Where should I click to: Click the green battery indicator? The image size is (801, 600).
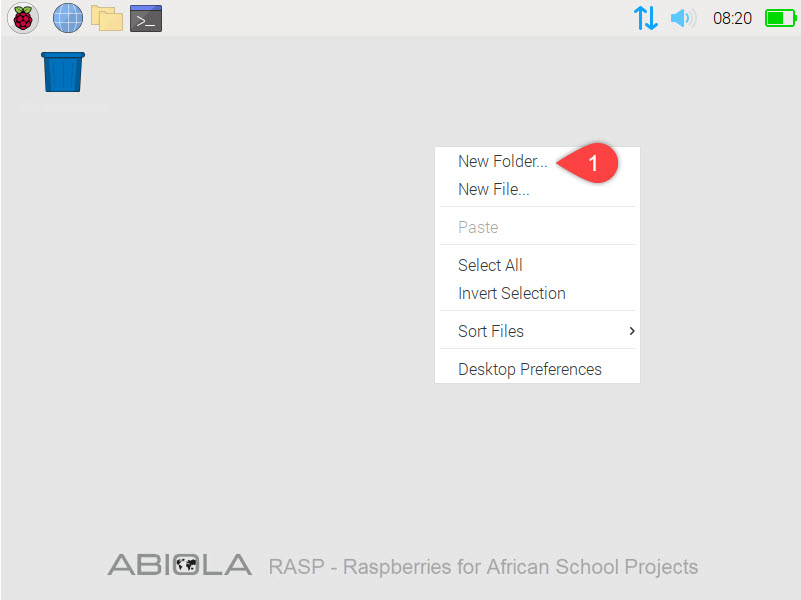pyautogui.click(x=780, y=18)
